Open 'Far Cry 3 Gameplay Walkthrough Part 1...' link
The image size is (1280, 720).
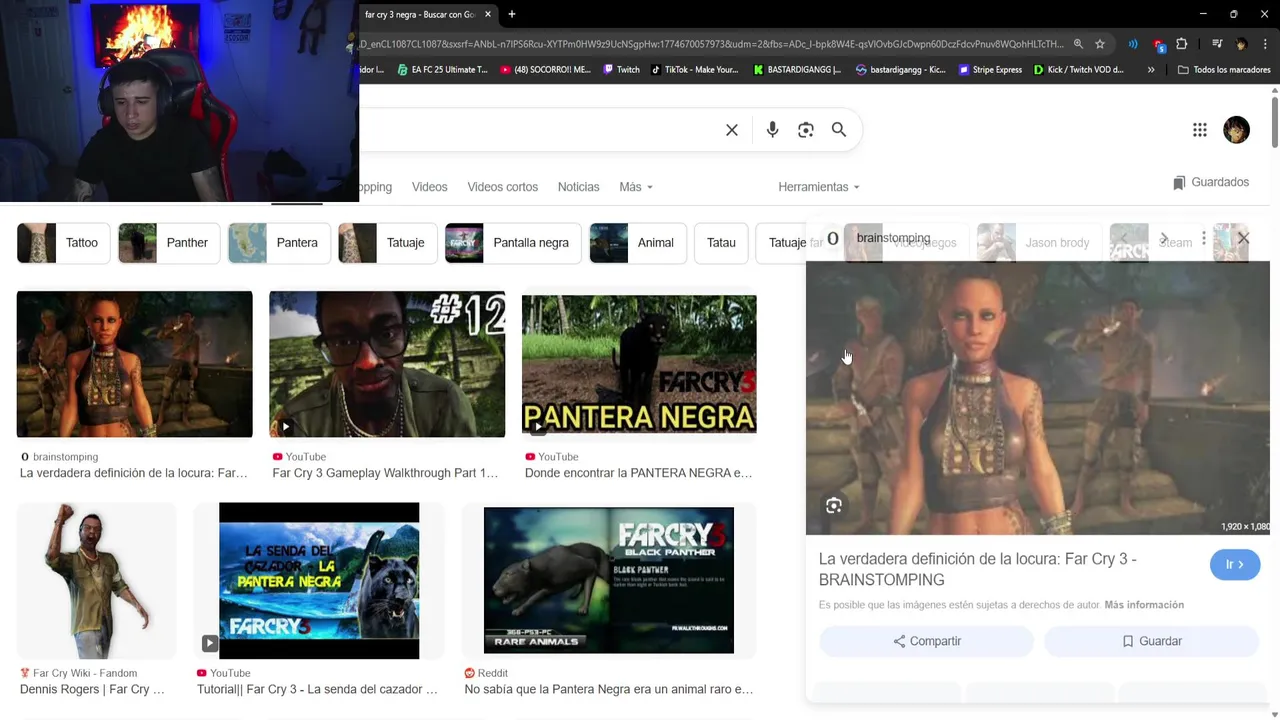click(385, 473)
